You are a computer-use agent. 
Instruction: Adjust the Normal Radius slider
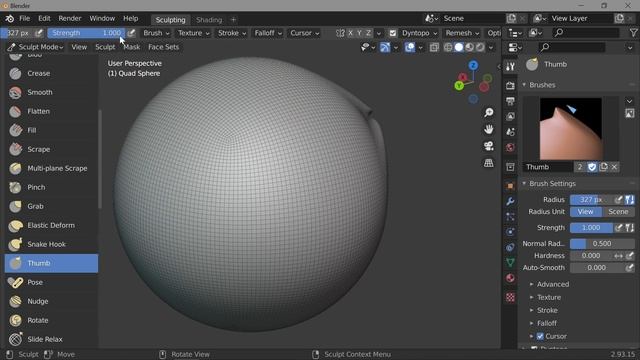click(x=602, y=244)
